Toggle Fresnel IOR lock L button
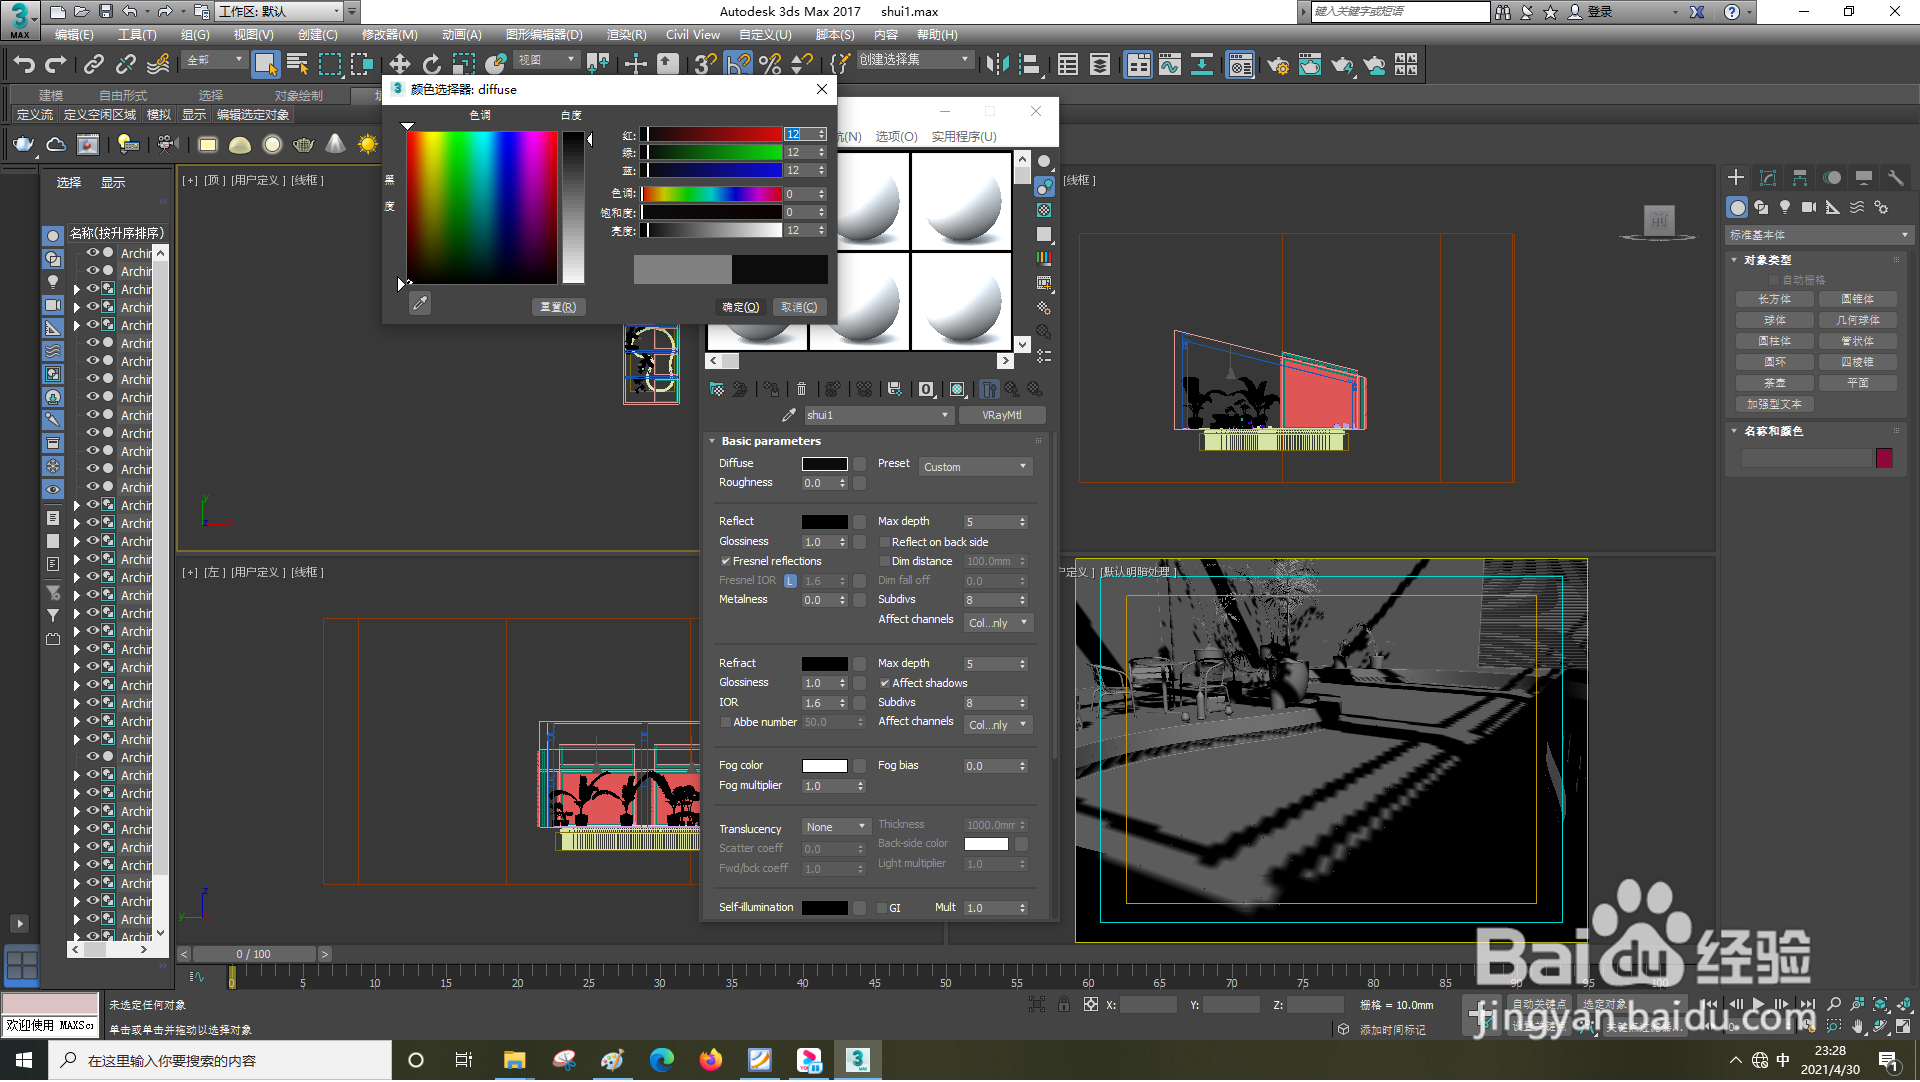The width and height of the screenshot is (1920, 1082). (790, 581)
